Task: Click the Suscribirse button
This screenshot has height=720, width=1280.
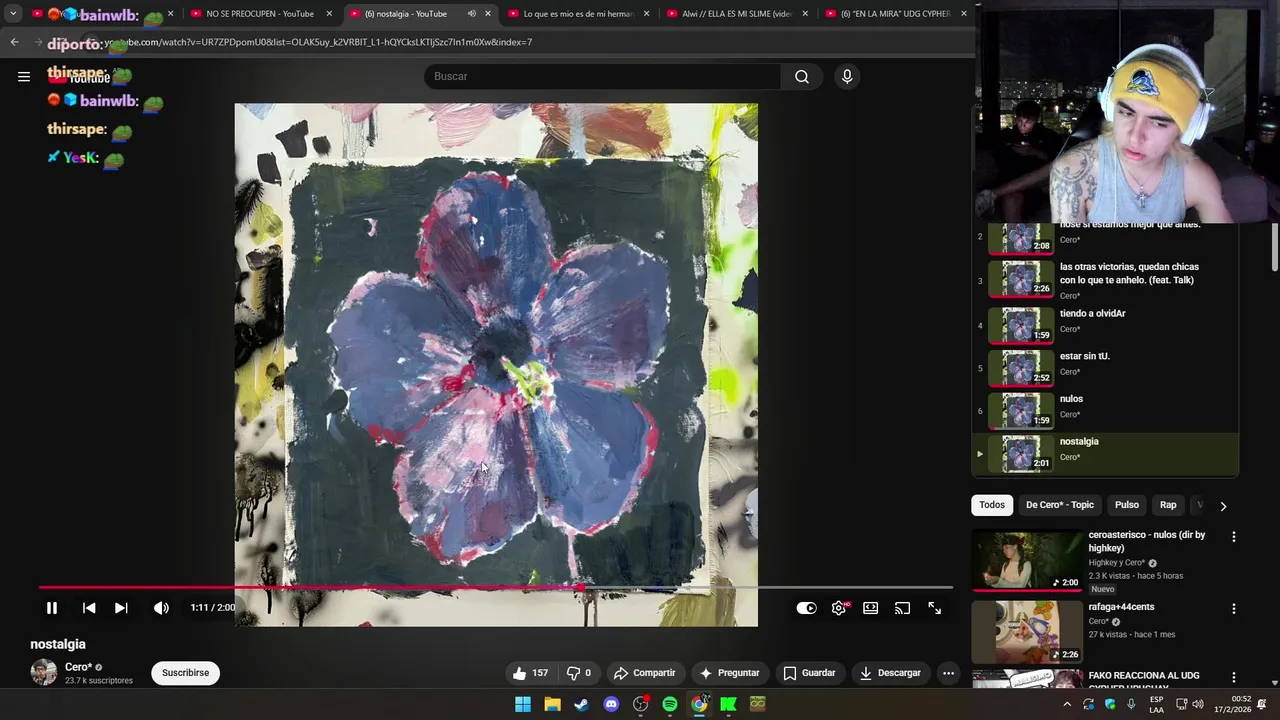Action: (x=186, y=673)
